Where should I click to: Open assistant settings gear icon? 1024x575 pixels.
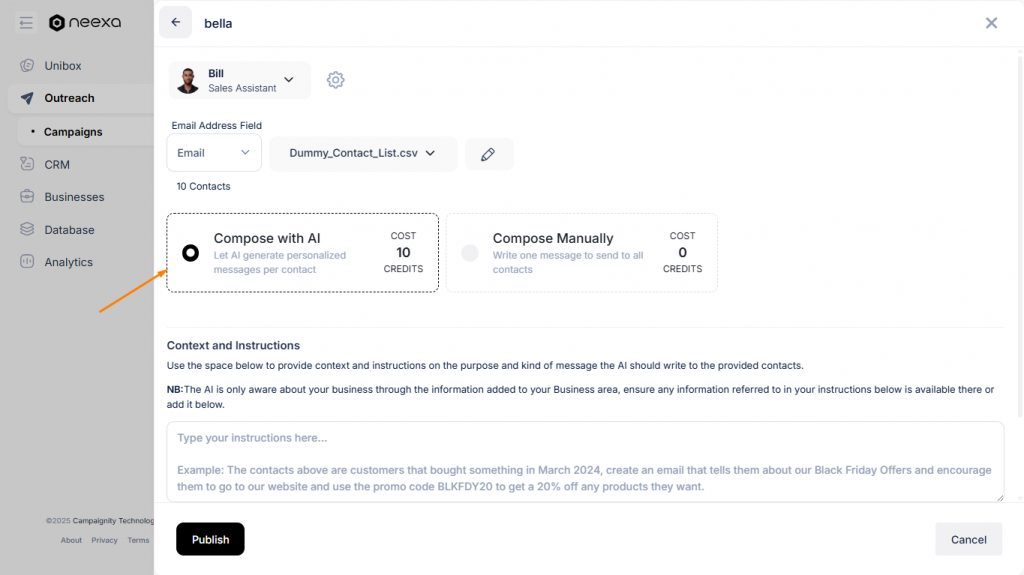[336, 80]
